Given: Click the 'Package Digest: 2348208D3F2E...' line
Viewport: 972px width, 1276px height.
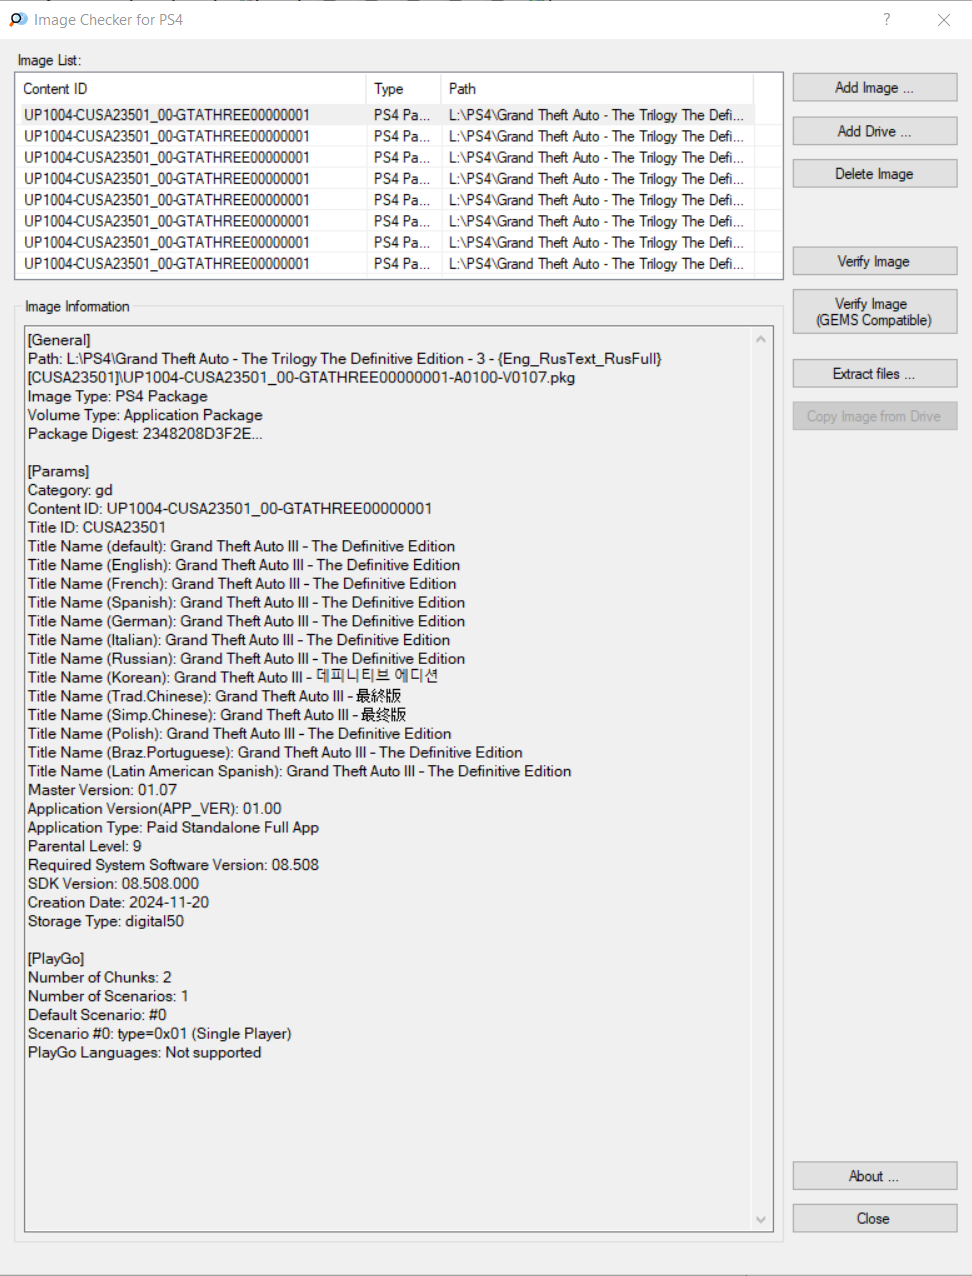Looking at the screenshot, I should (145, 434).
